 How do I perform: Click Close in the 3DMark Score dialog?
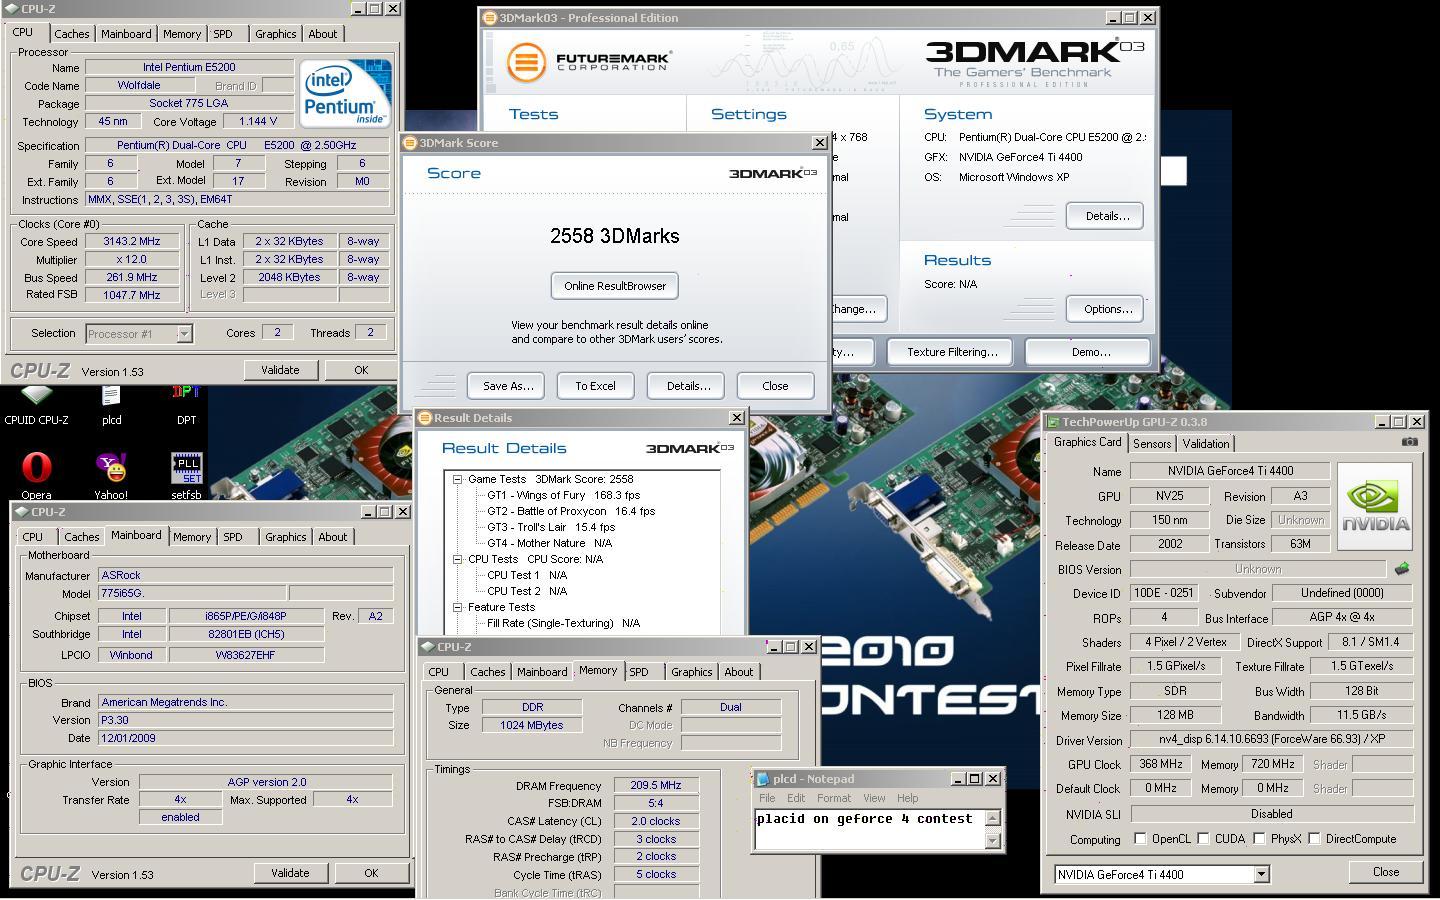[x=775, y=386]
